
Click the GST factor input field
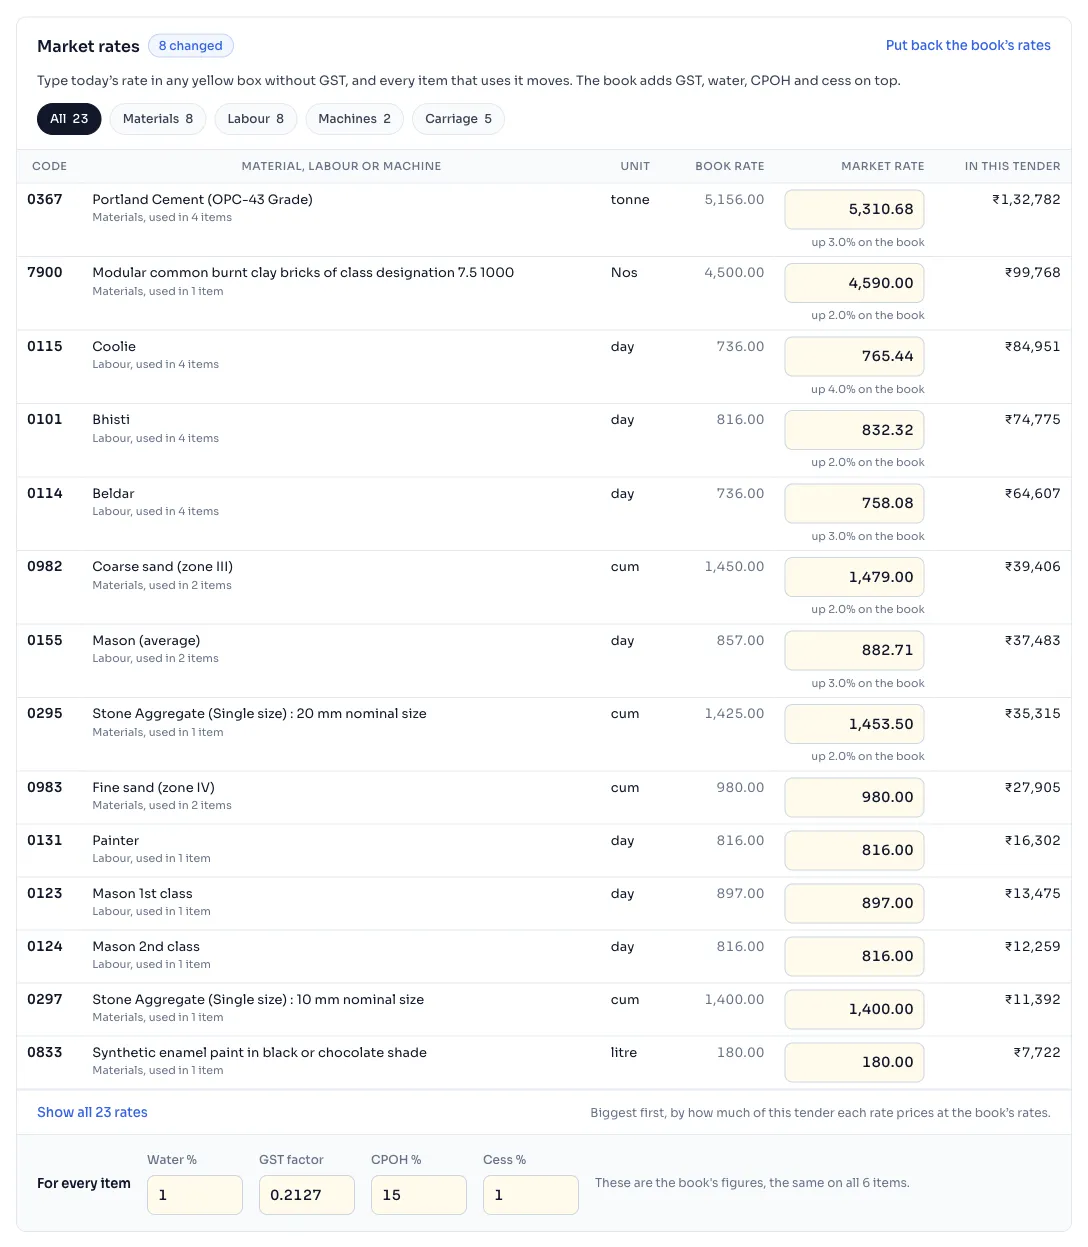(307, 1195)
